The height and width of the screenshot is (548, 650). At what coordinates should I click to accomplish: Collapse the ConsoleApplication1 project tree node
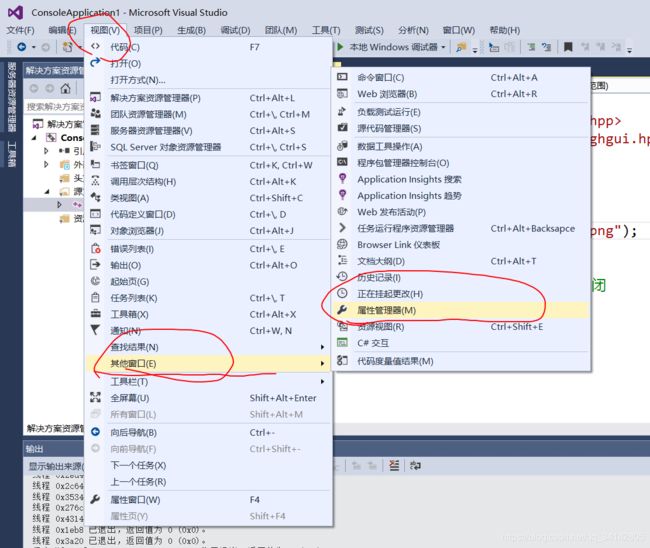34,138
